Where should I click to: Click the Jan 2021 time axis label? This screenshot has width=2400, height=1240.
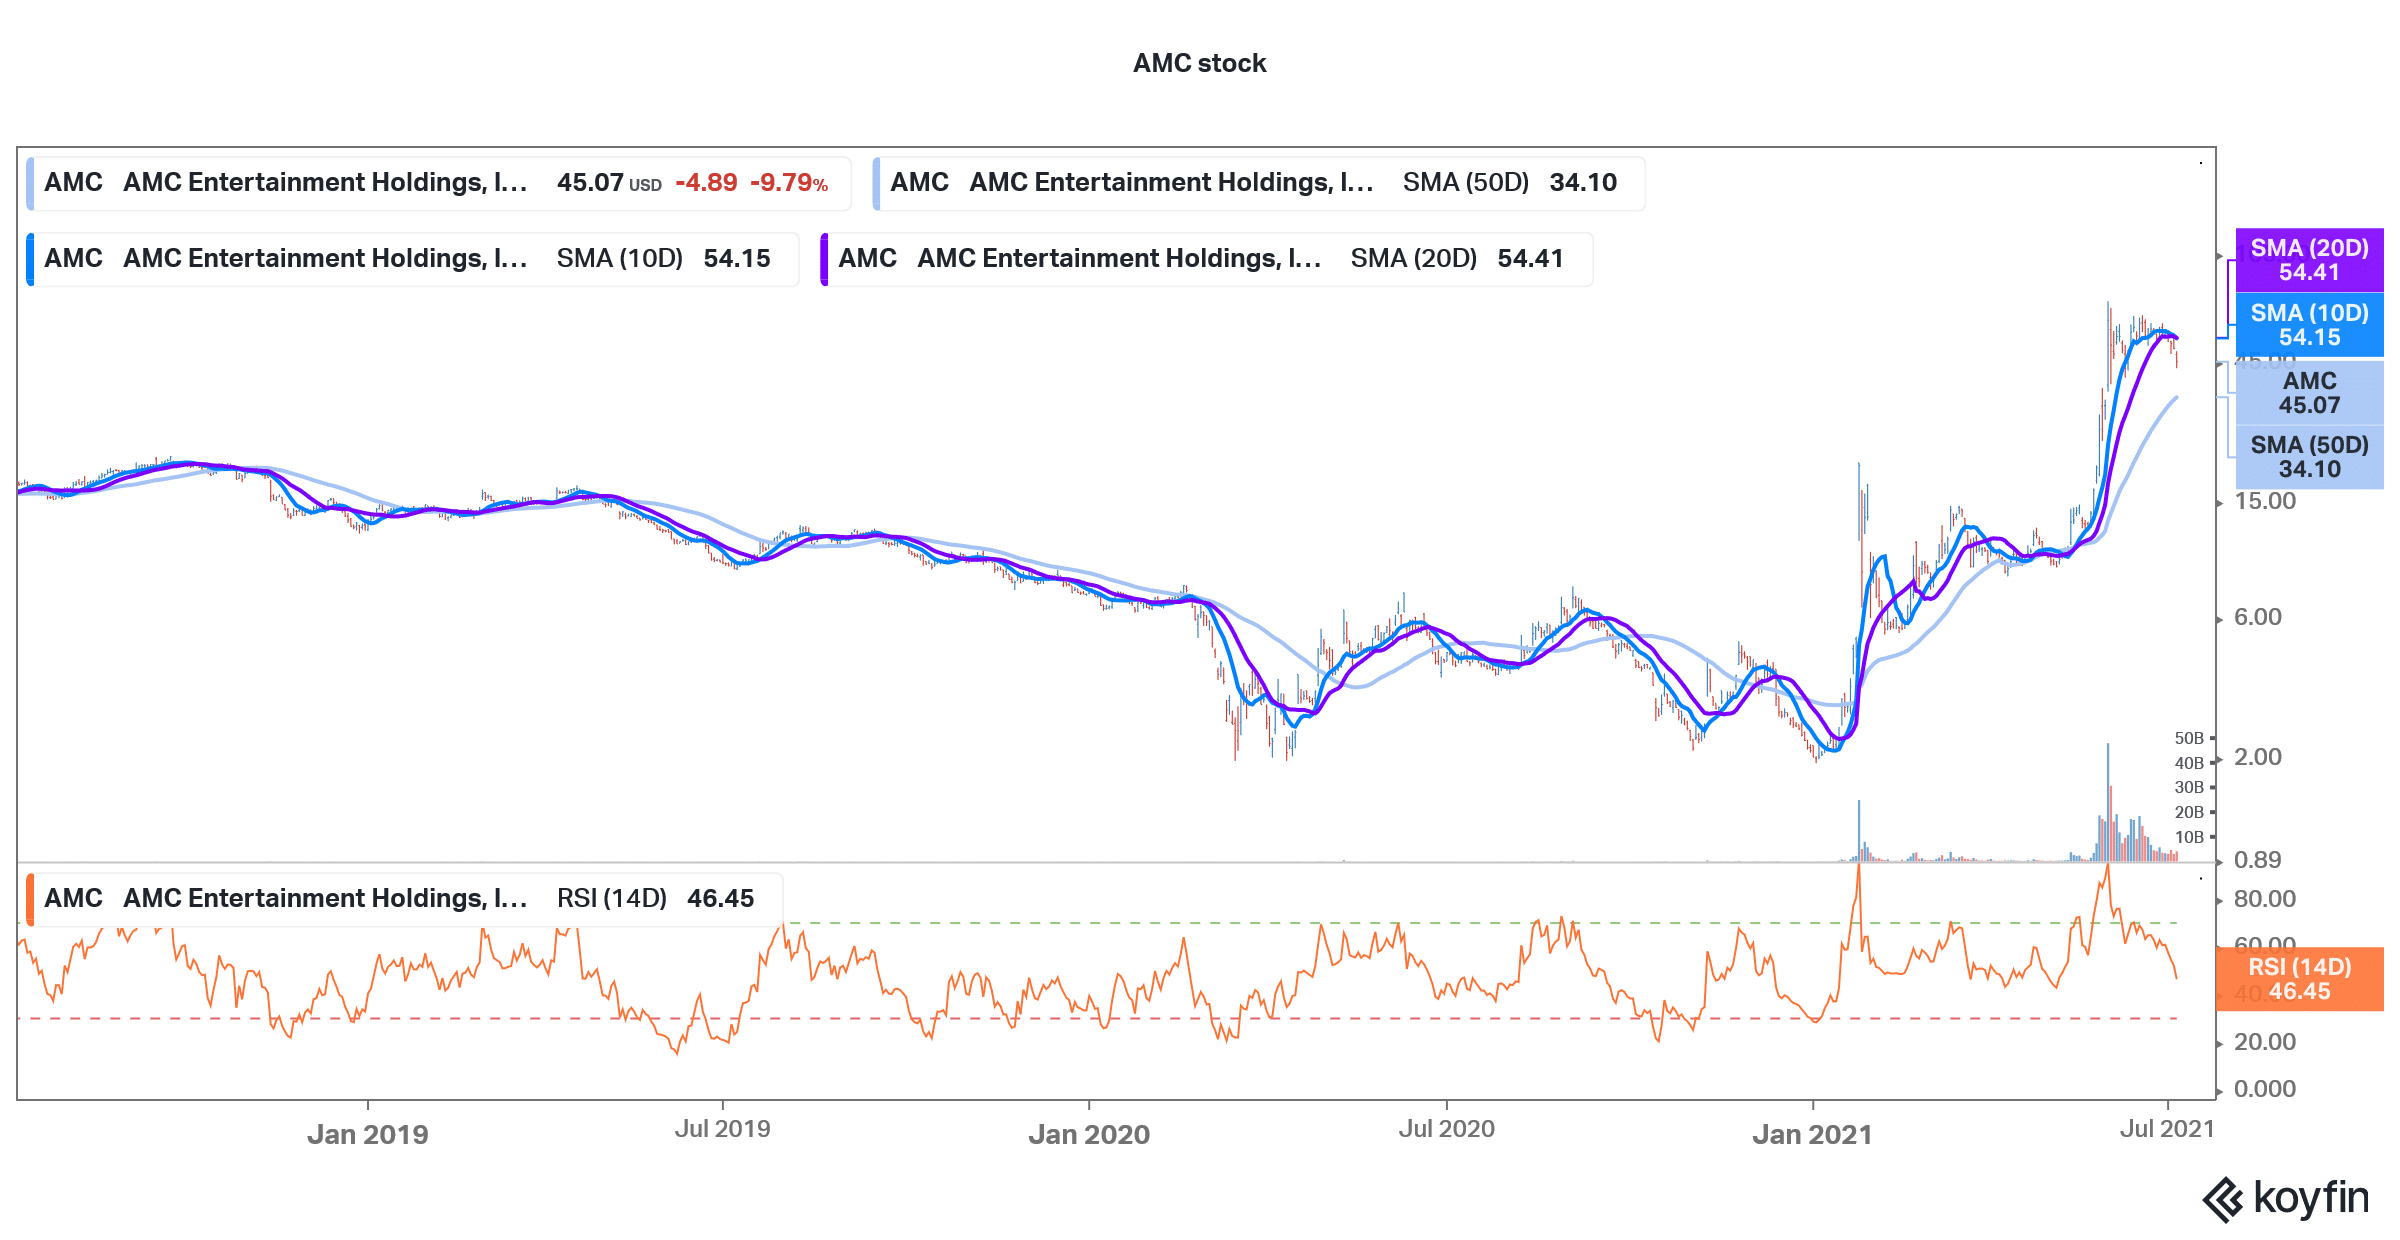(x=1812, y=1134)
